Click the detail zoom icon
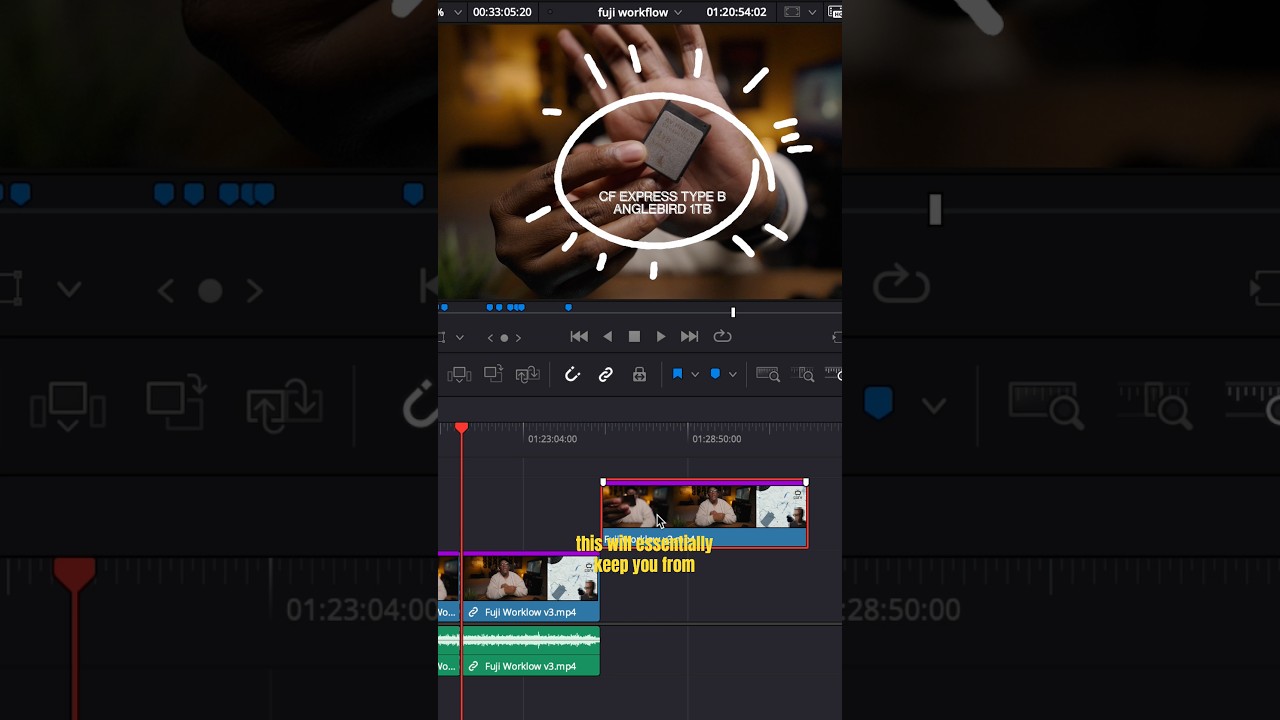1280x720 pixels. [x=802, y=375]
